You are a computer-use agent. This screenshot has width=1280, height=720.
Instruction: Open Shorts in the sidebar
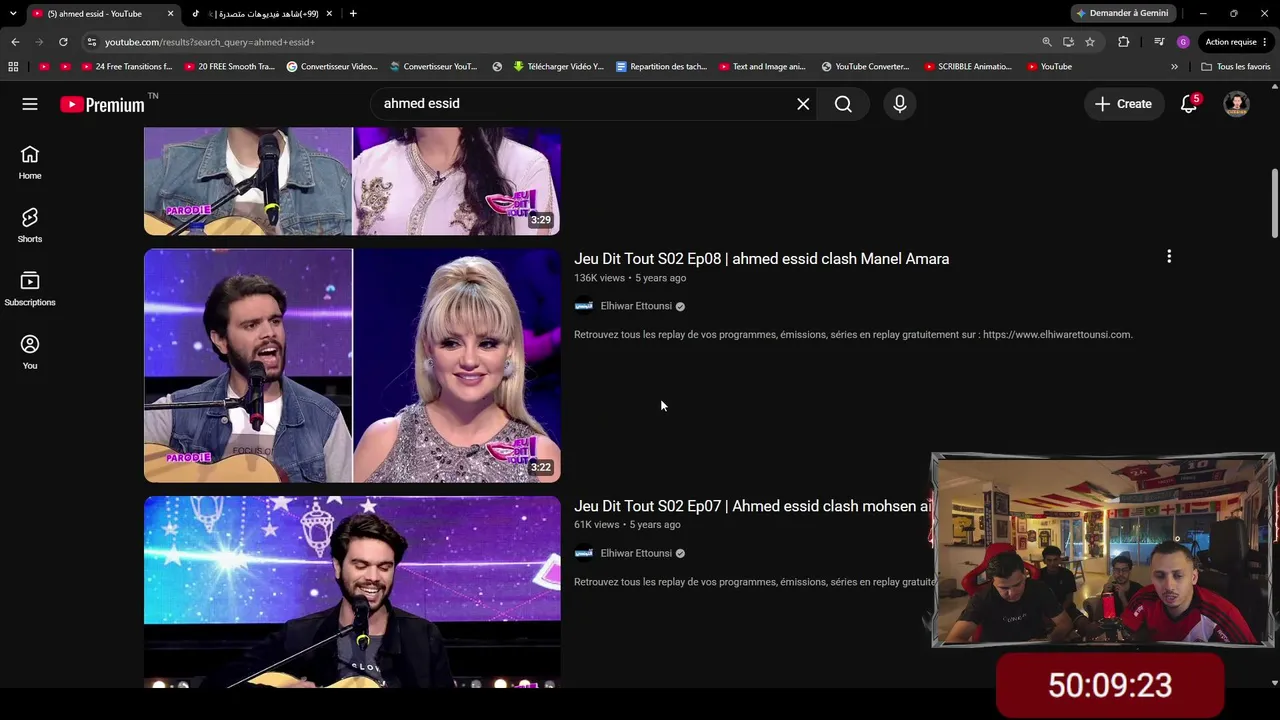[30, 225]
